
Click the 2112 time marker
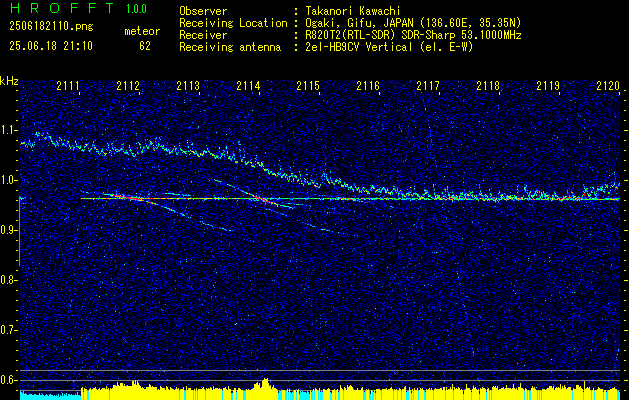tap(128, 86)
